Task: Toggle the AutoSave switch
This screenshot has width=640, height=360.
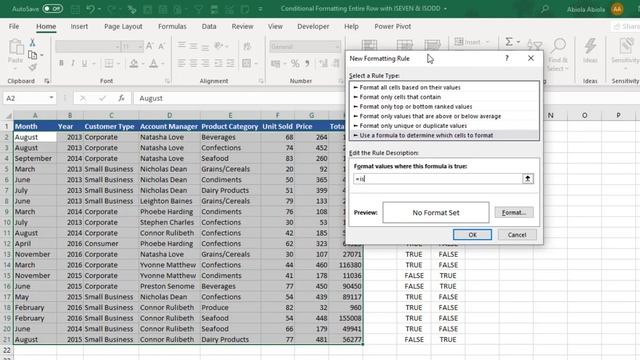Action: pyautogui.click(x=53, y=9)
